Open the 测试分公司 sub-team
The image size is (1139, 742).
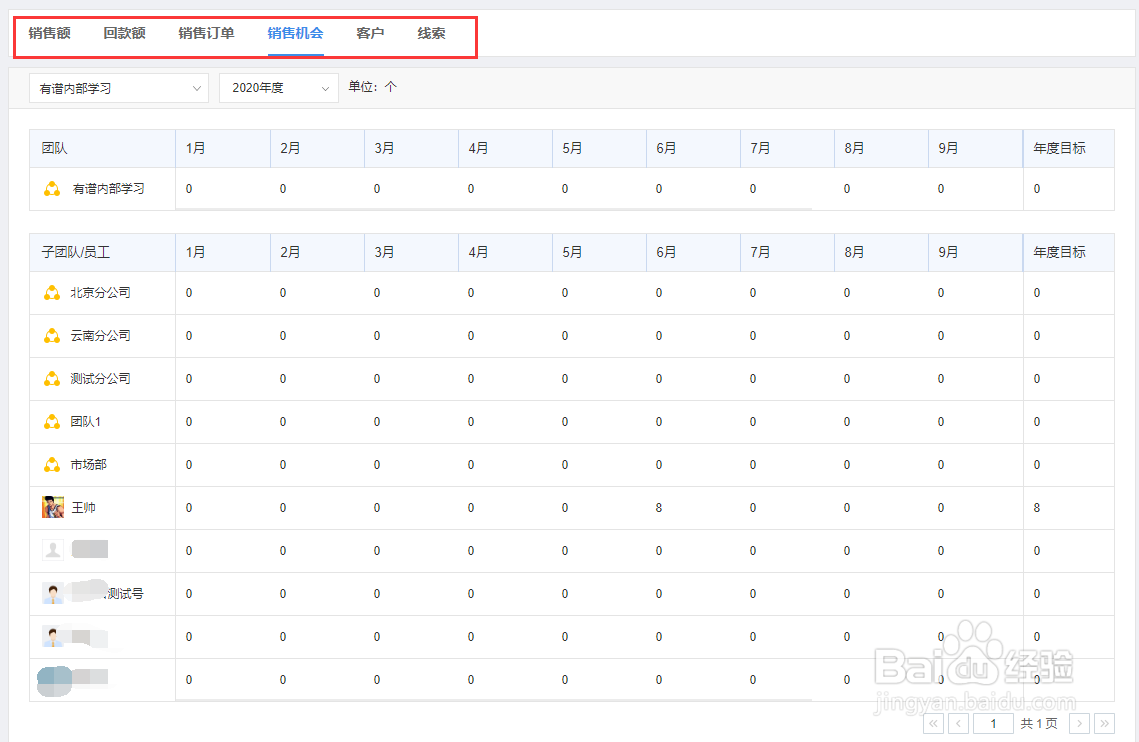tap(100, 379)
